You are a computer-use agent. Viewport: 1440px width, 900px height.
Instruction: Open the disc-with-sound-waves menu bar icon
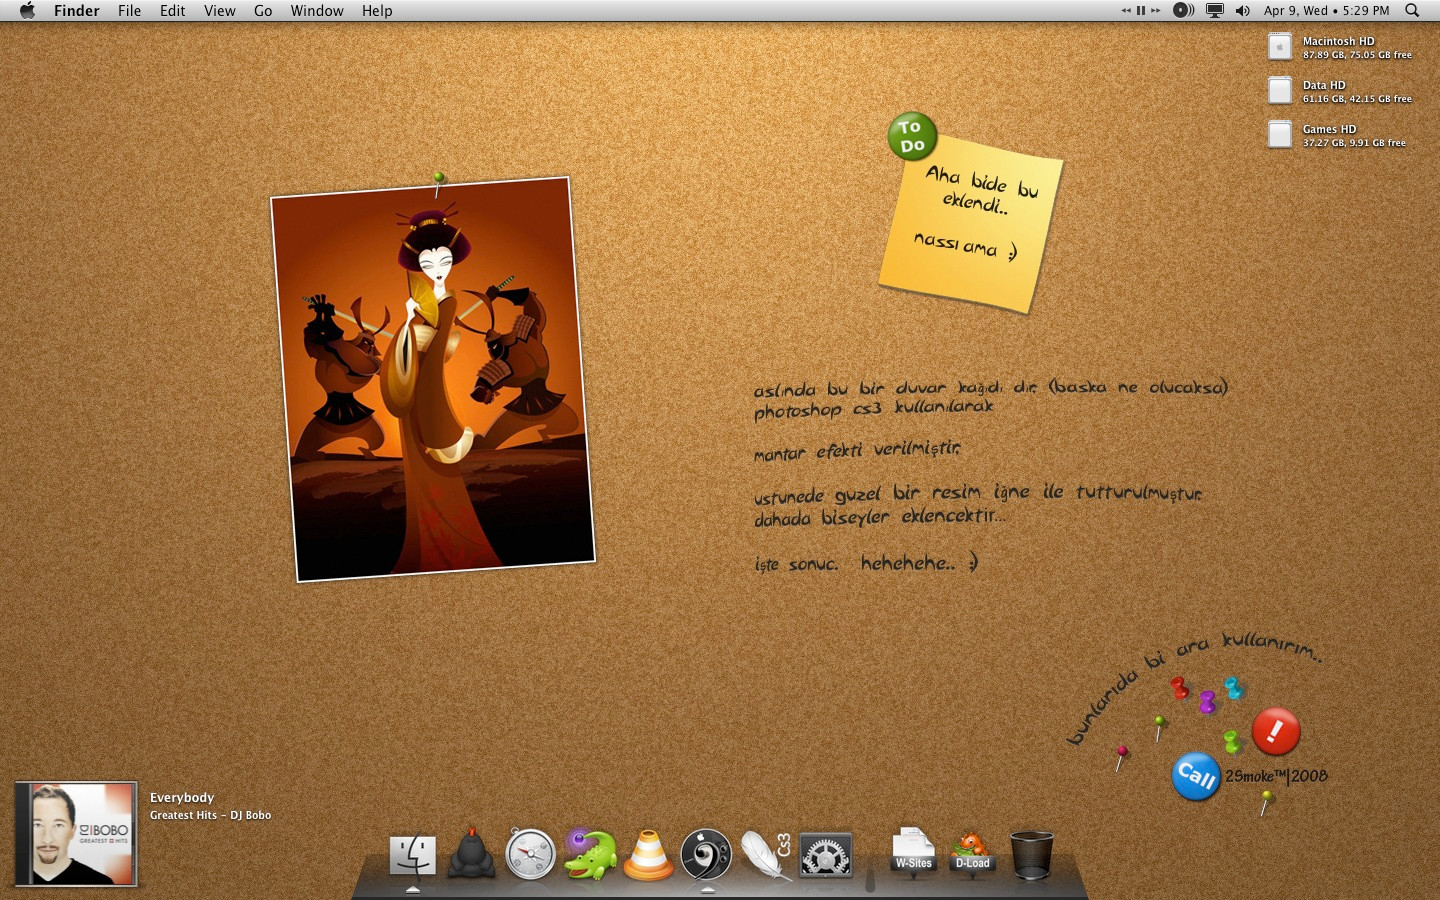(1183, 11)
